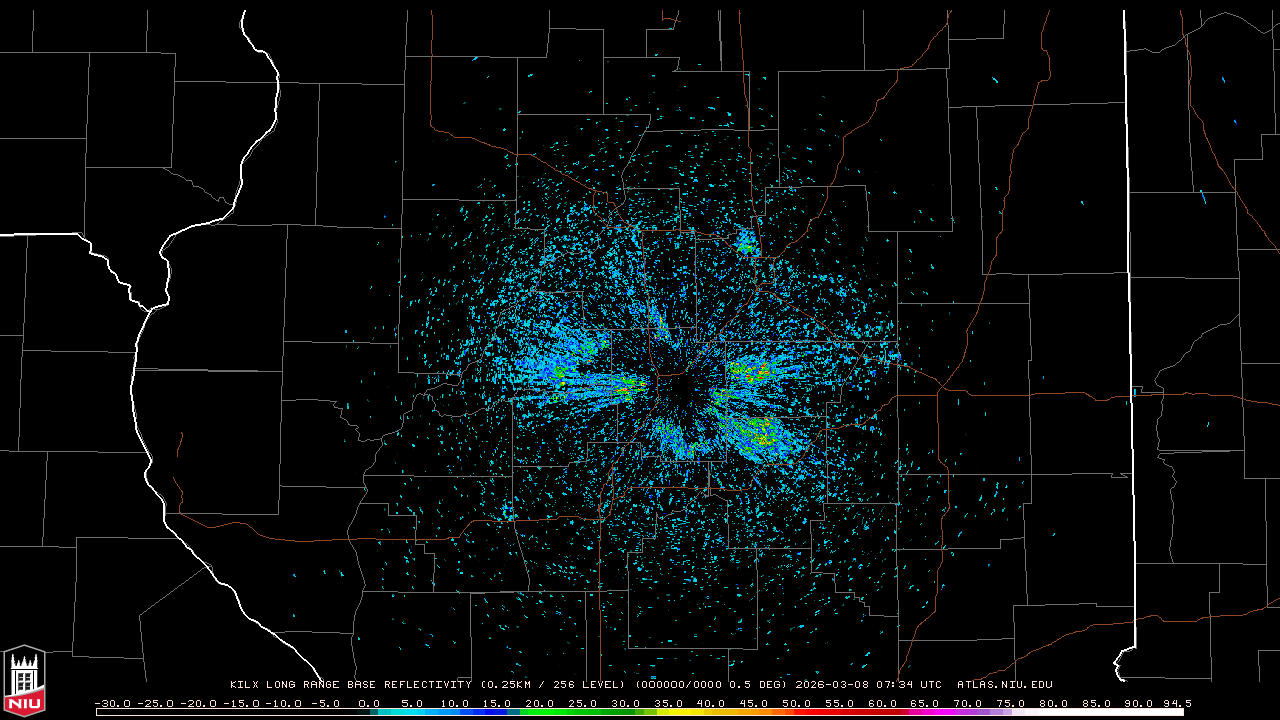Click the '(0.25KM / 256 LEVEL)' resolution text
Screen dimensions: 1280x720
pyautogui.click(x=552, y=685)
